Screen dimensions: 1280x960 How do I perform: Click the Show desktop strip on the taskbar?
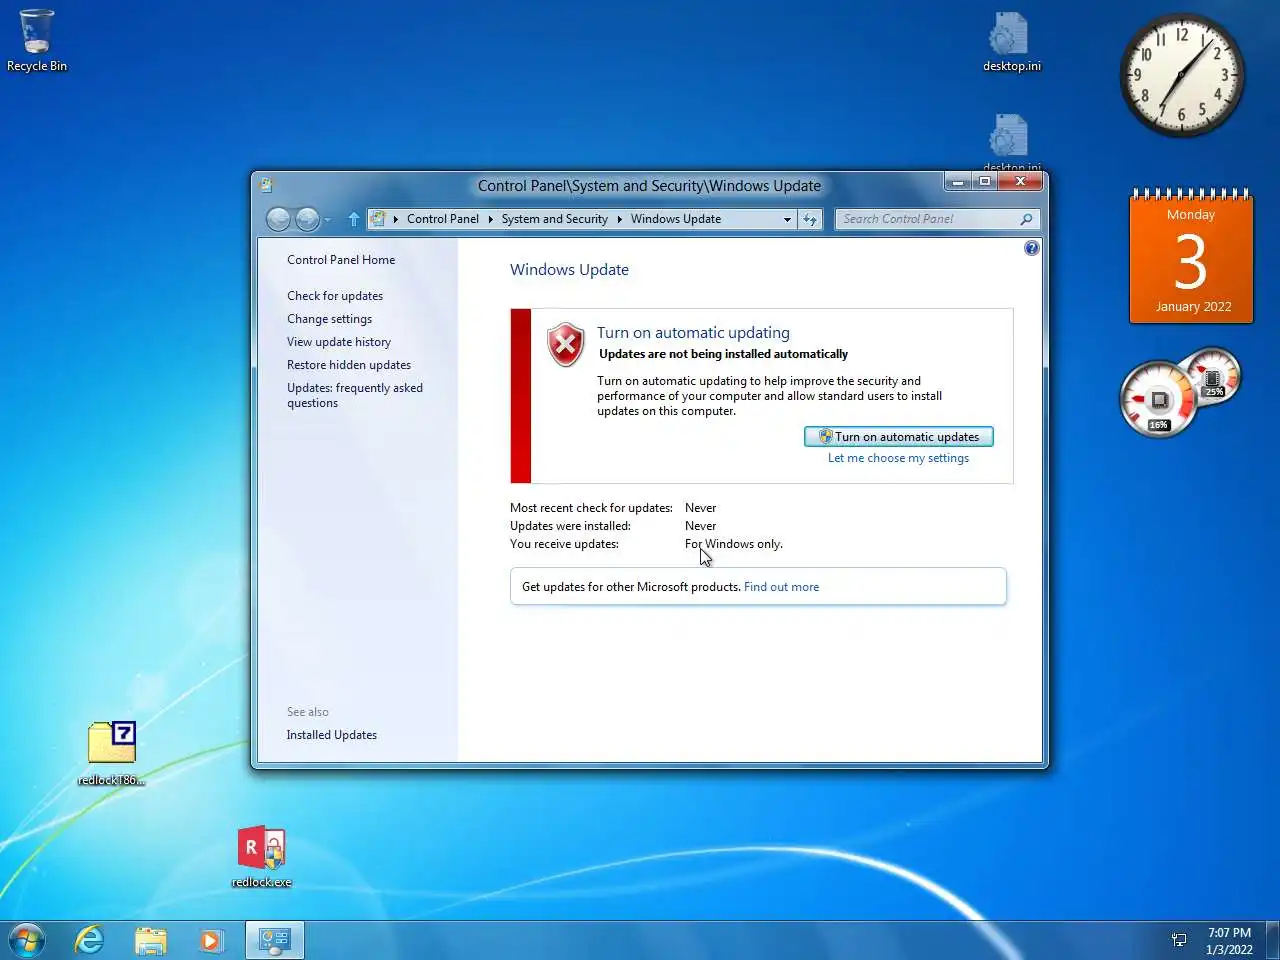[1272, 940]
